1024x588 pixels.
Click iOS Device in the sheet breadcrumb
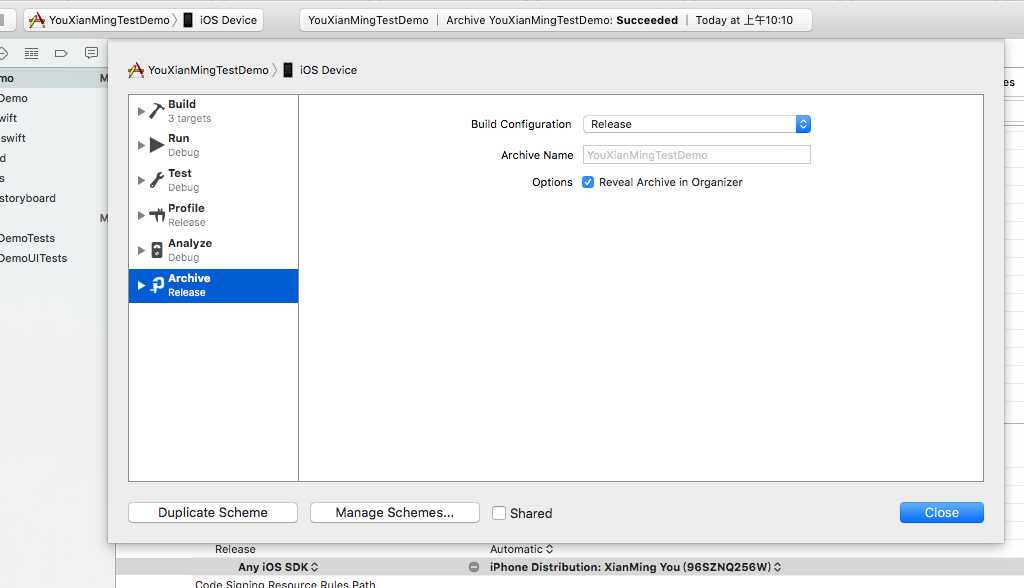[x=328, y=70]
